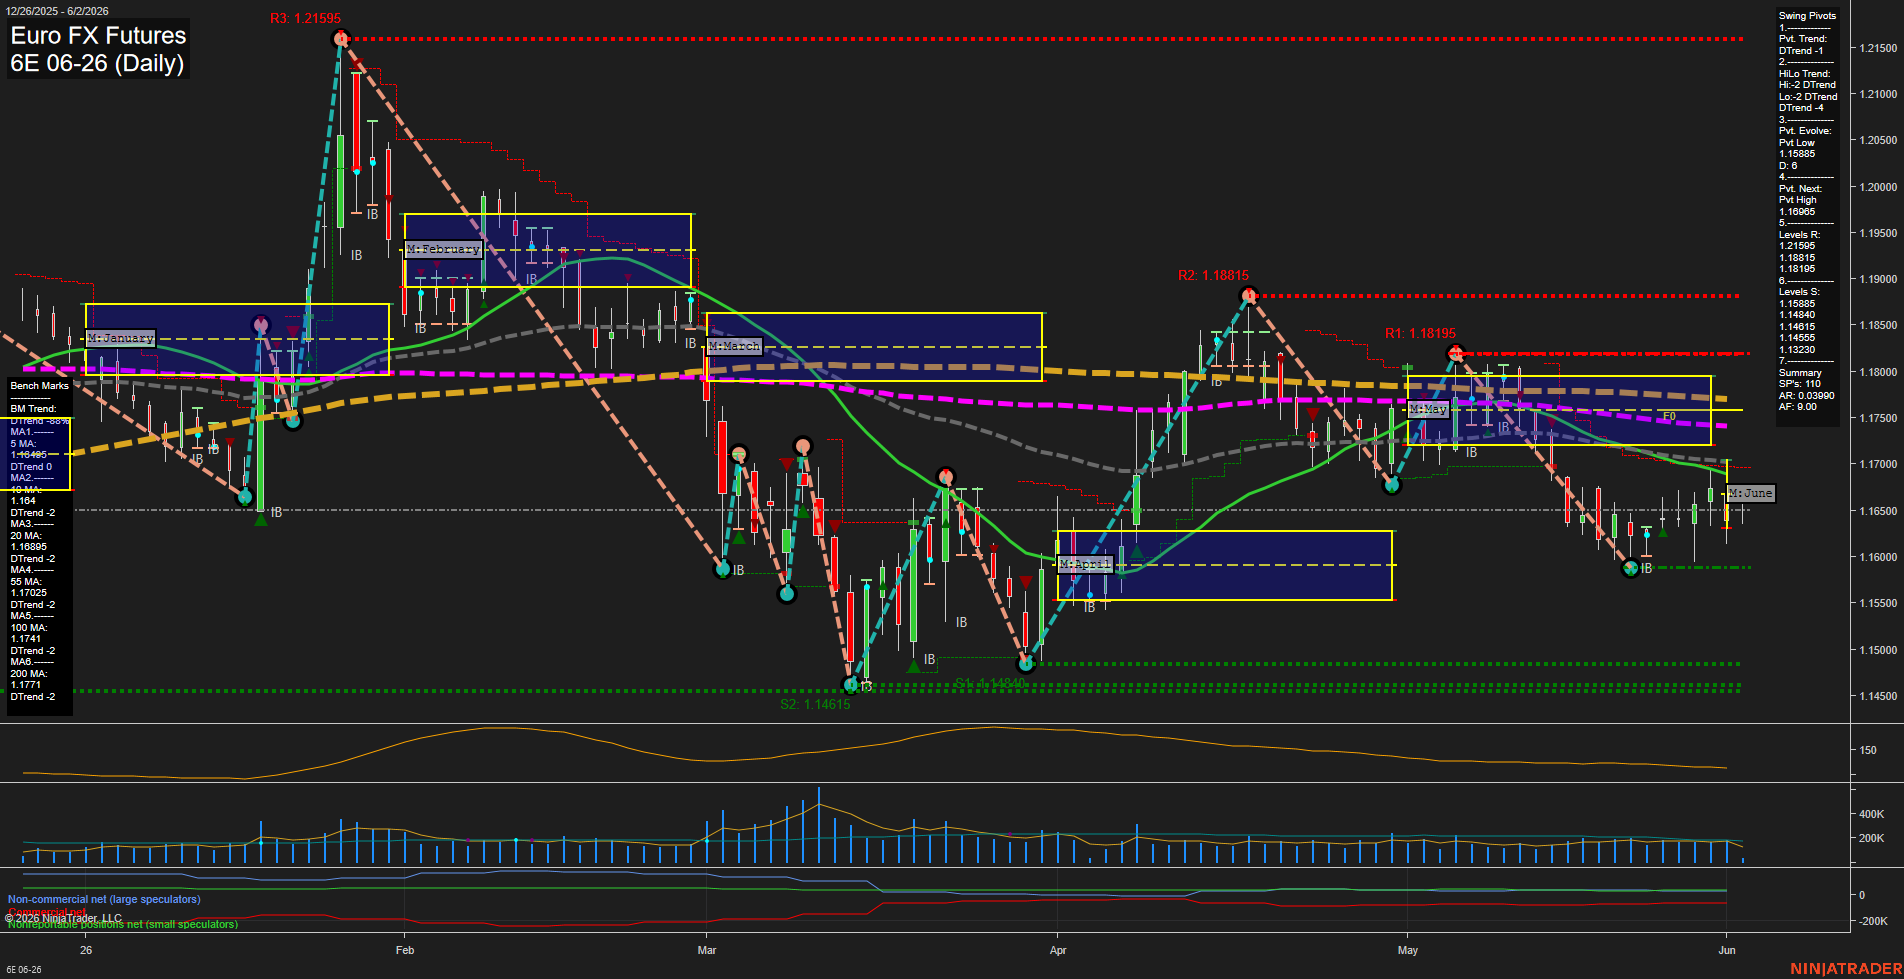The height and width of the screenshot is (979, 1904).
Task: Click the 12/26/2025 - 6/2/2026 date range
Action: point(57,11)
